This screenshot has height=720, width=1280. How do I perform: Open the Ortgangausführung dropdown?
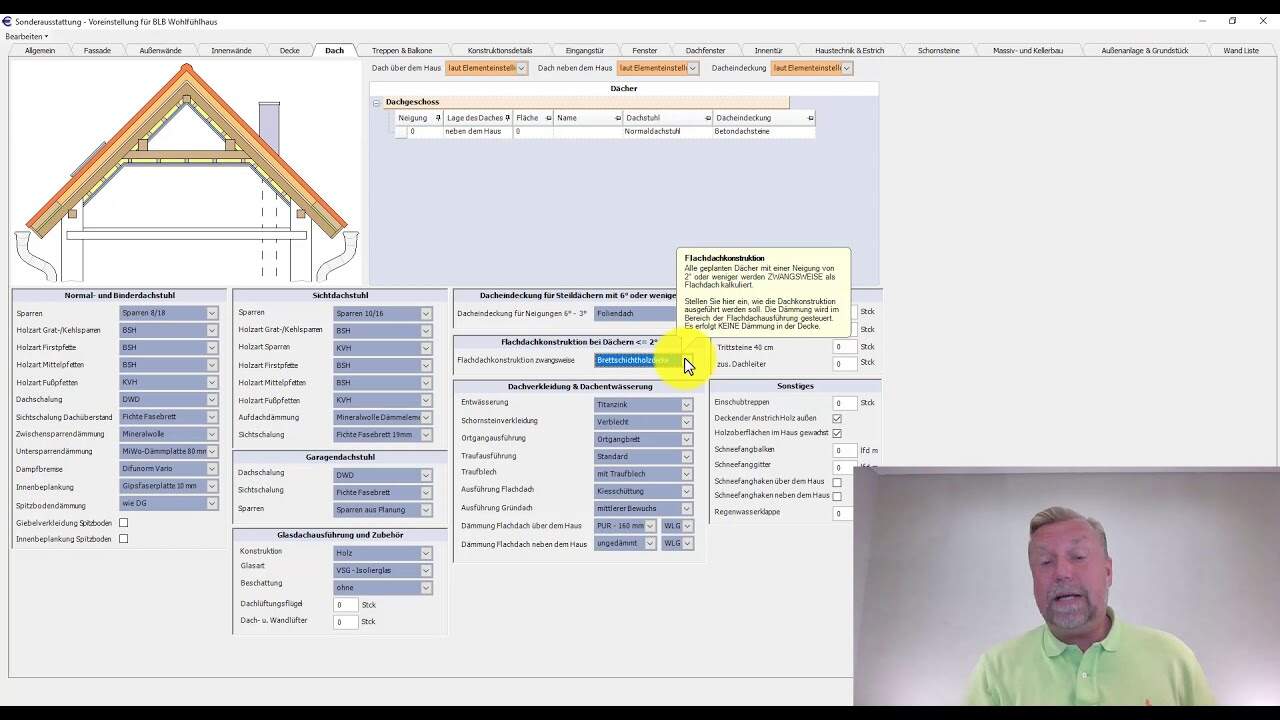pos(644,439)
